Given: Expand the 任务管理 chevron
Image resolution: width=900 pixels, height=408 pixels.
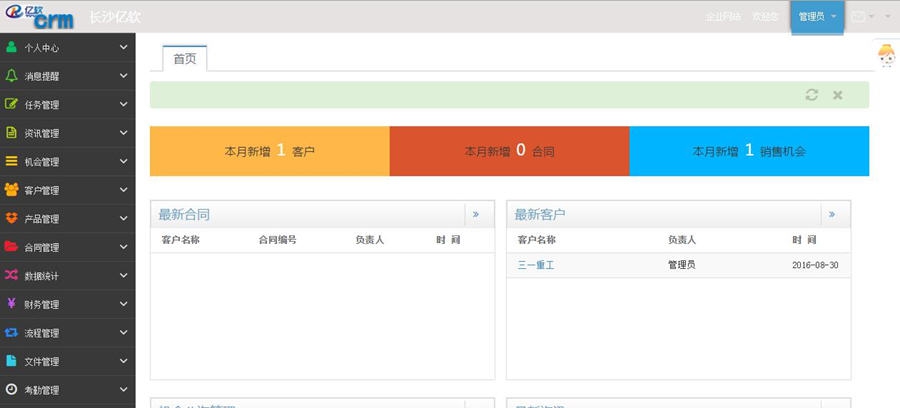Looking at the screenshot, I should (x=123, y=104).
